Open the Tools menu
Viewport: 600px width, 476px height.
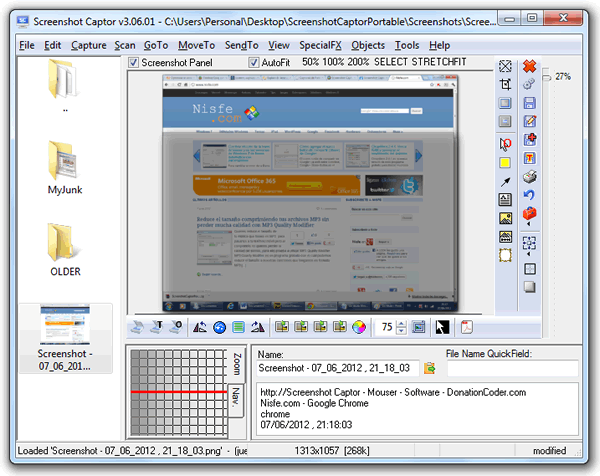(407, 45)
